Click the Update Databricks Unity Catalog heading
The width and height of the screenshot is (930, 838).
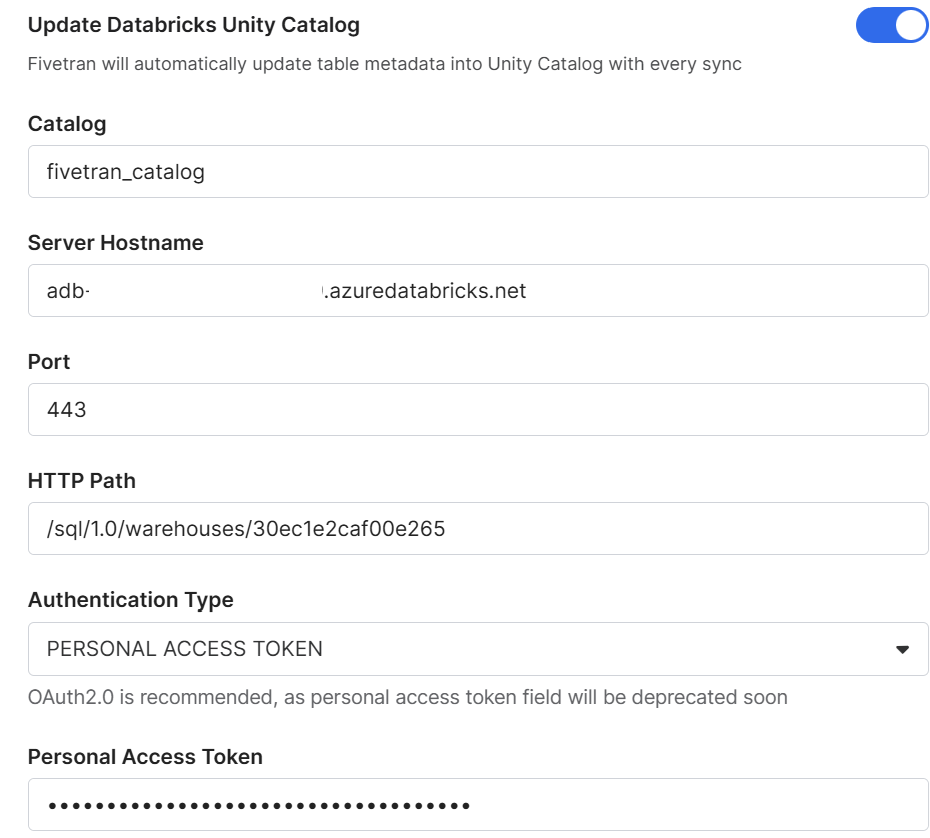pos(194,25)
